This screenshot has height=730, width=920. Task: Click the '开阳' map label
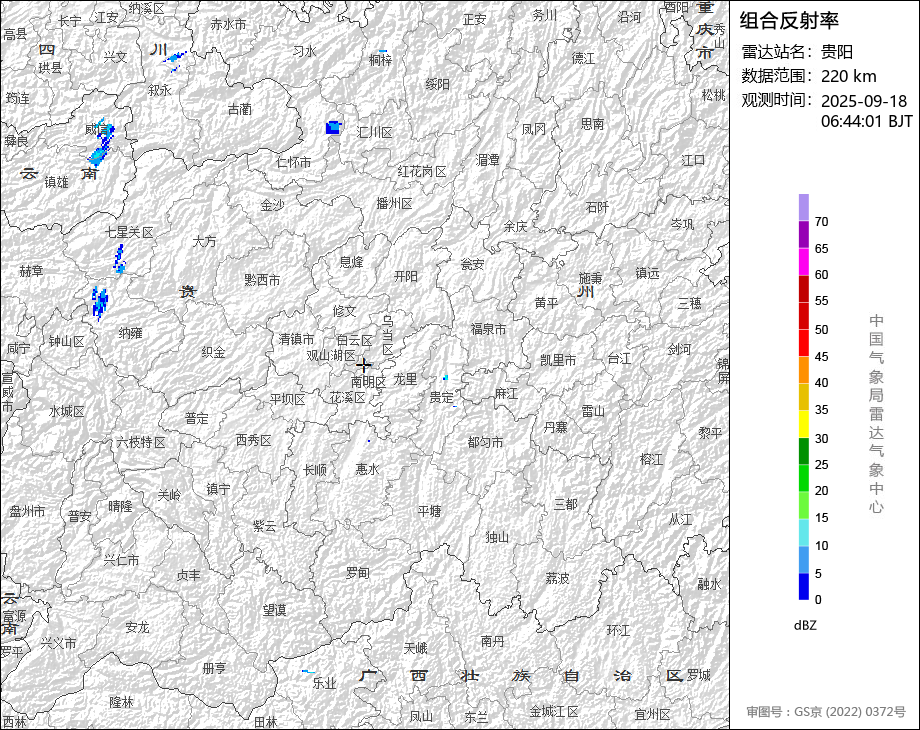point(405,276)
